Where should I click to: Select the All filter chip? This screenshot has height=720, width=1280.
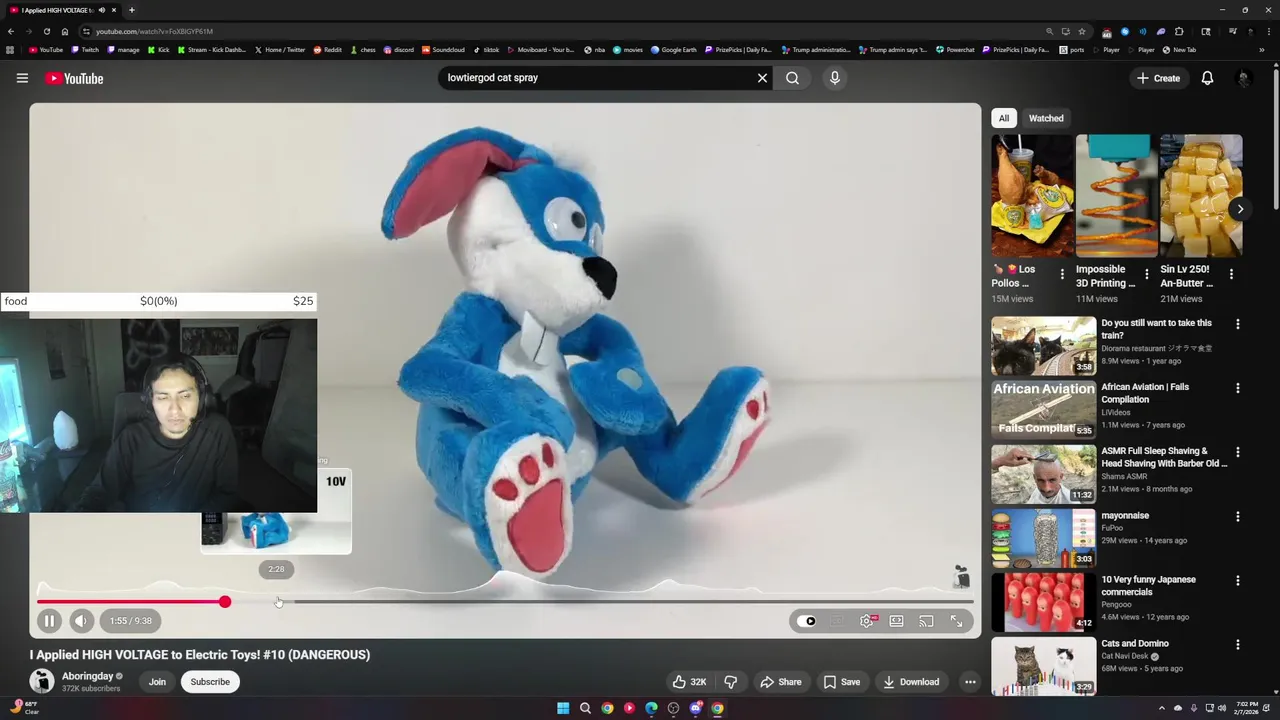tap(1003, 118)
